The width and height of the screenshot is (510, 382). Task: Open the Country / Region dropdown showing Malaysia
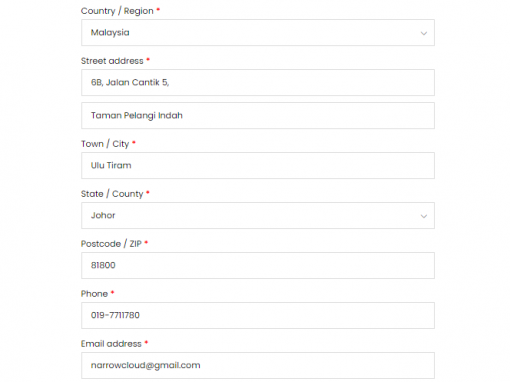click(x=258, y=33)
